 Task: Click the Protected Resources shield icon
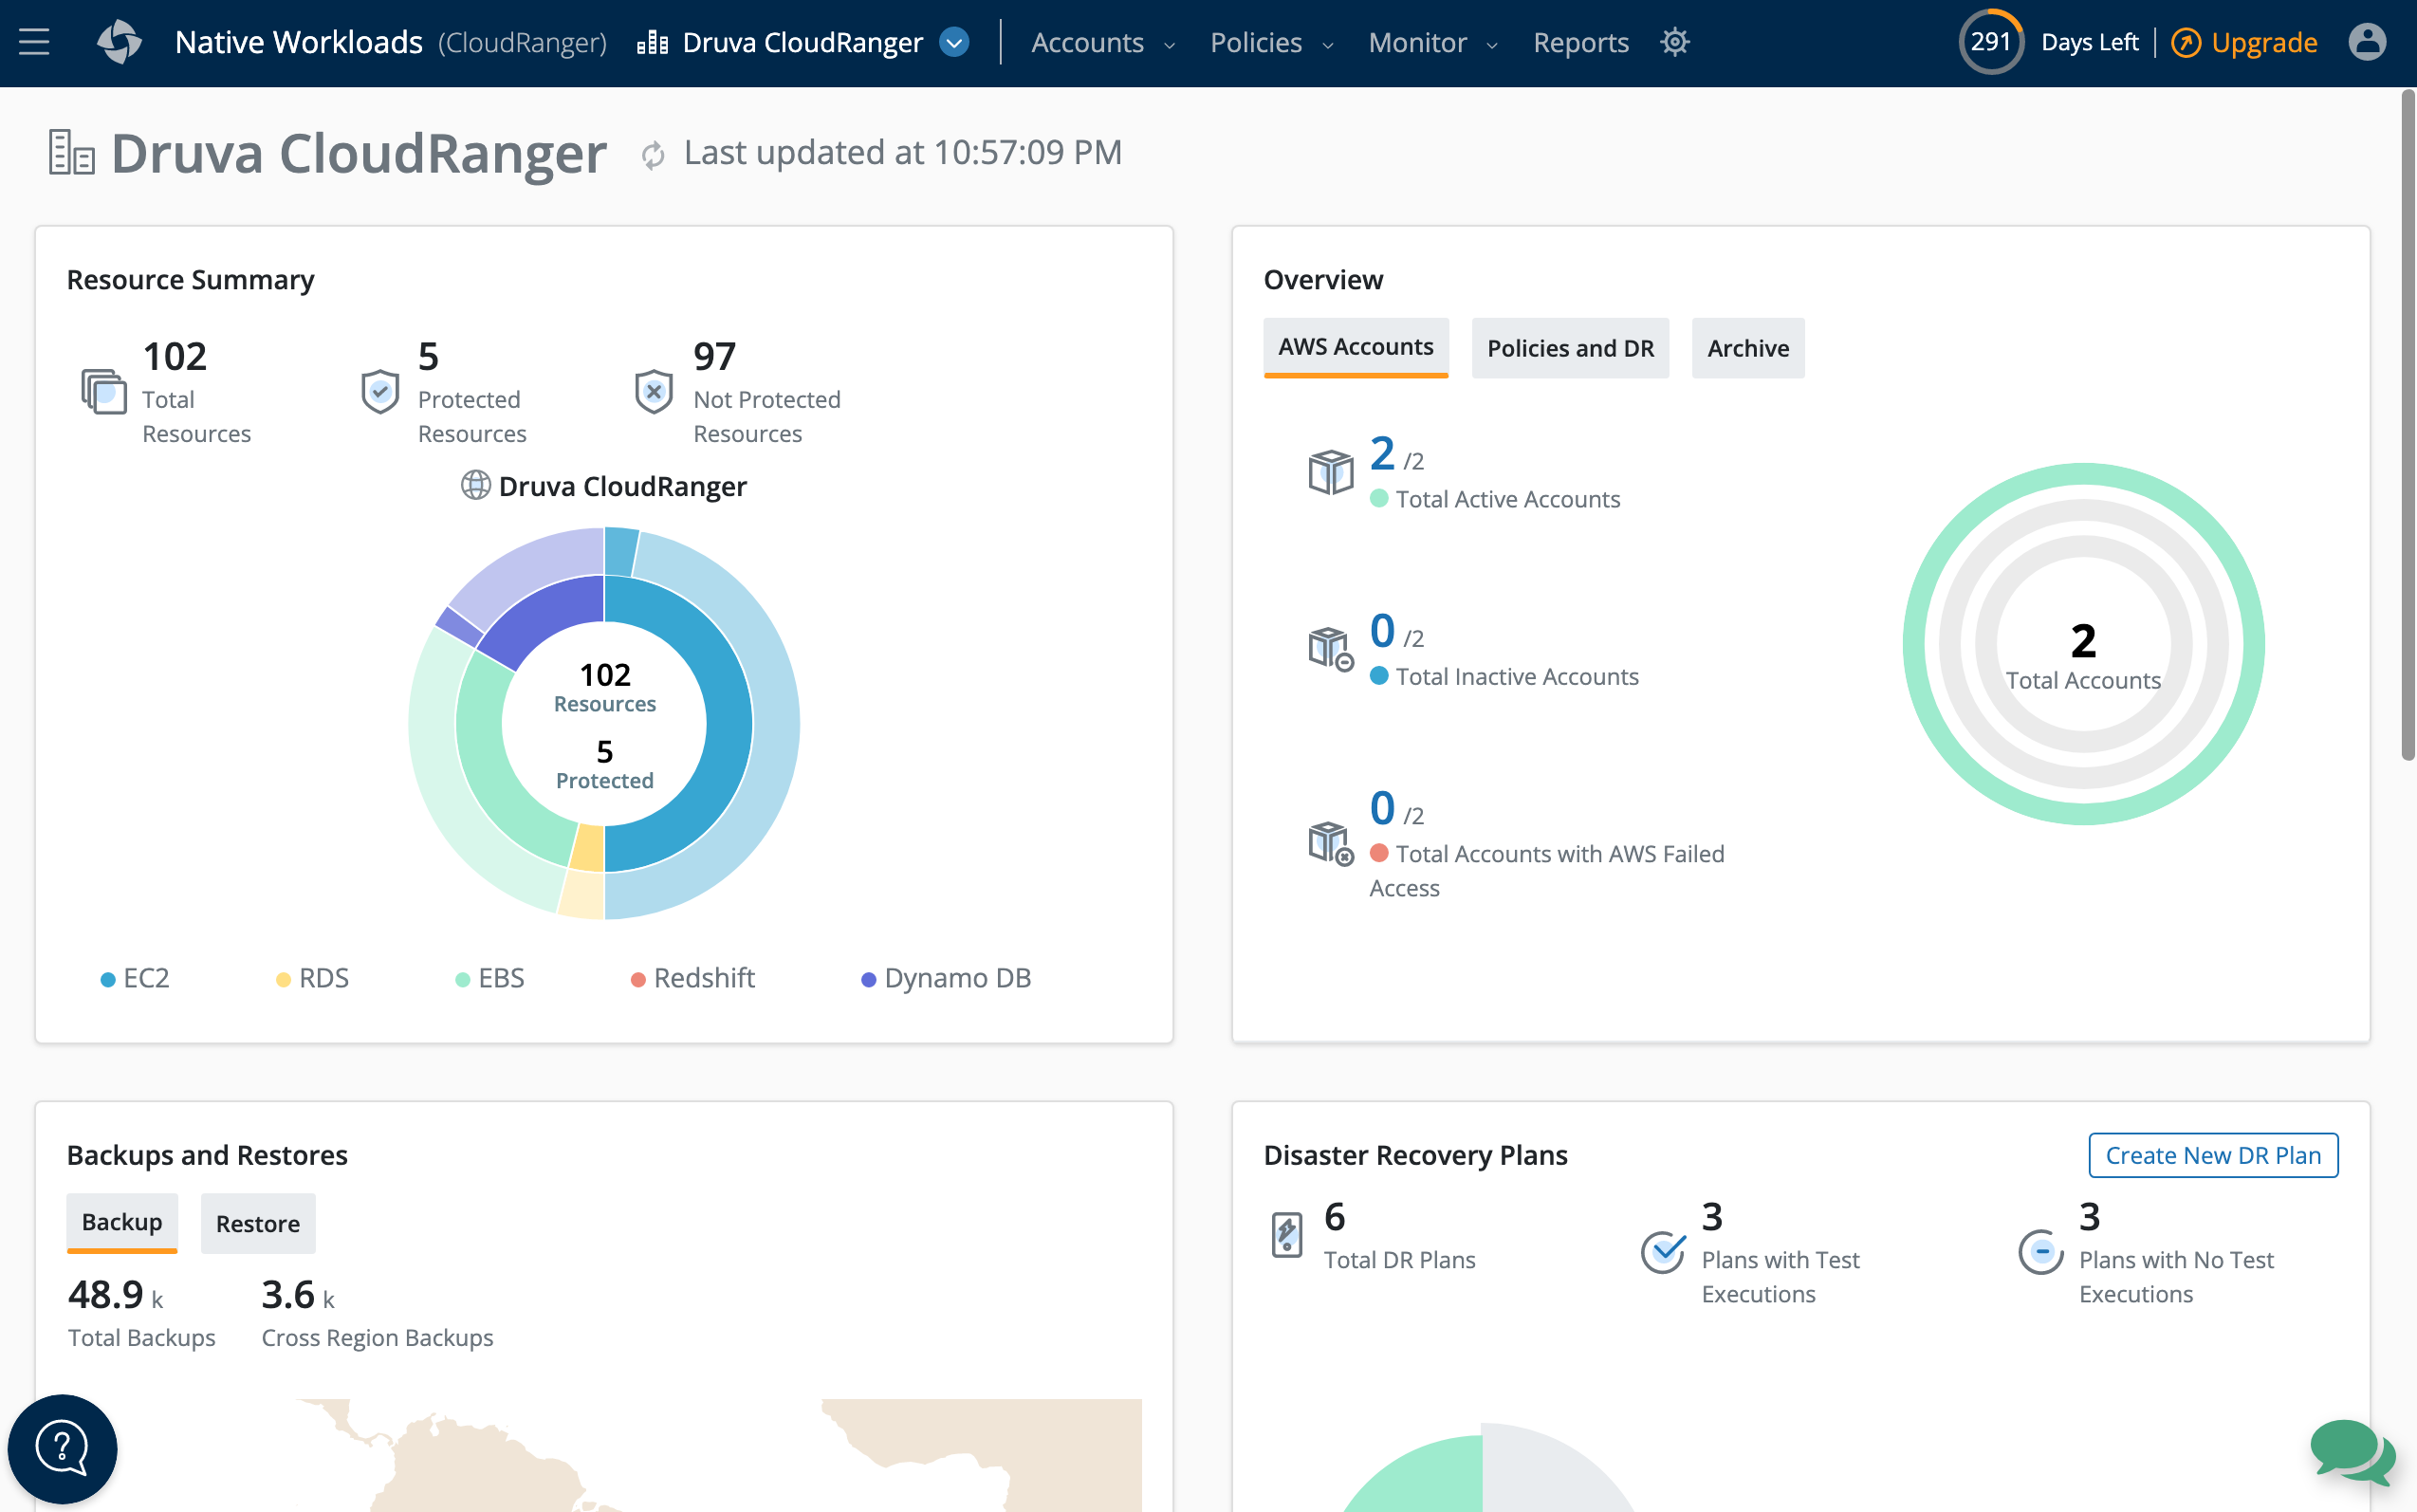click(380, 391)
